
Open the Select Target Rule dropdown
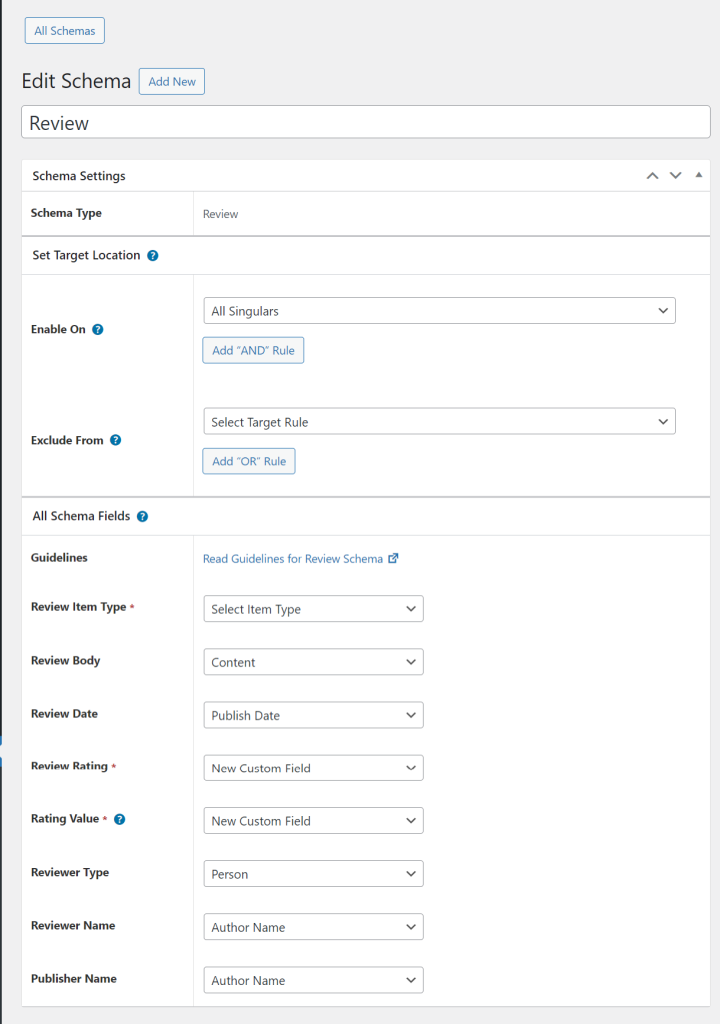pyautogui.click(x=439, y=422)
